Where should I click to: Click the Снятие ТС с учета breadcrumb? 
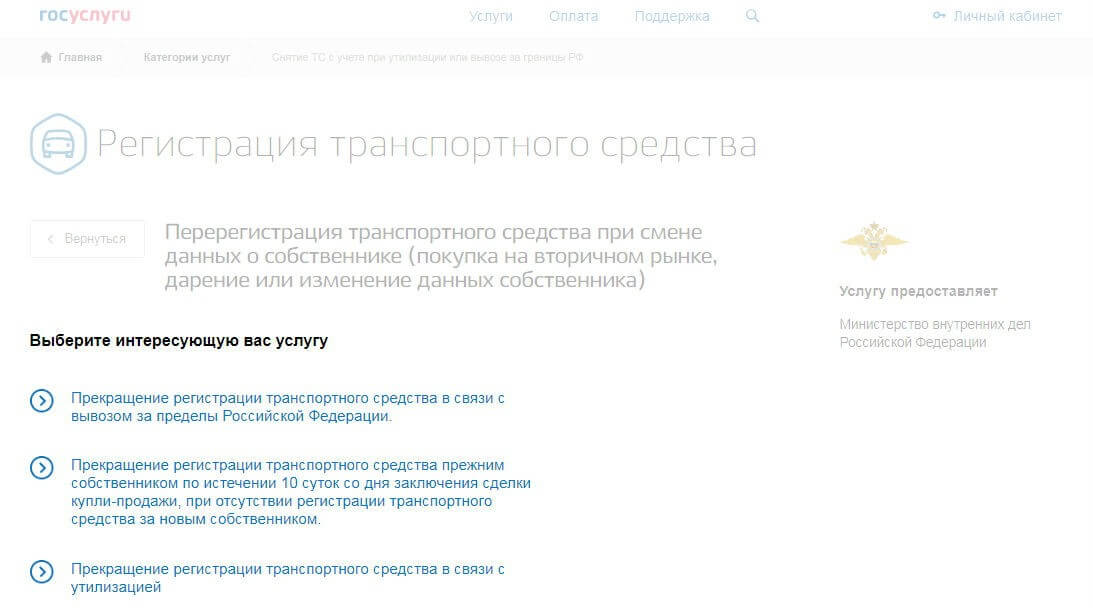[x=427, y=57]
